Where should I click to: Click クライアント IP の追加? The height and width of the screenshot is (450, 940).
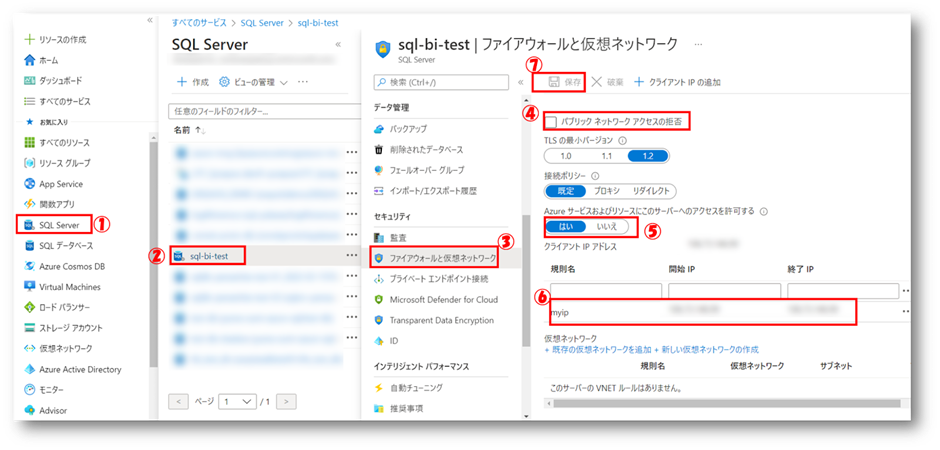(x=677, y=82)
